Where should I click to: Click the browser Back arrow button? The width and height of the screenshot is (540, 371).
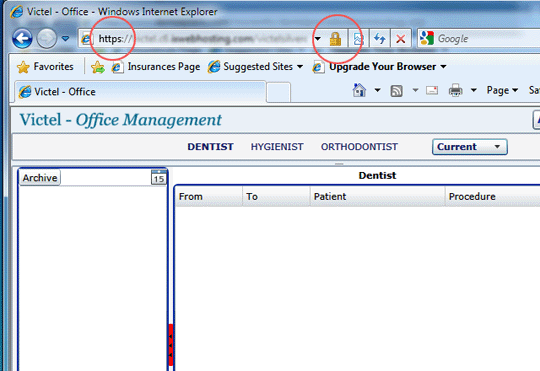pos(22,38)
